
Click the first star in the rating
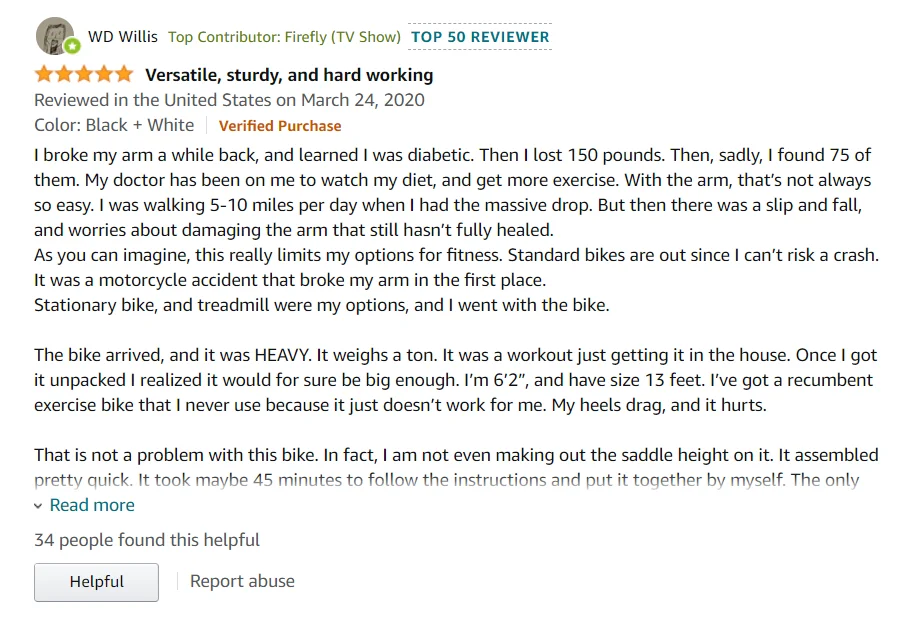[44, 74]
